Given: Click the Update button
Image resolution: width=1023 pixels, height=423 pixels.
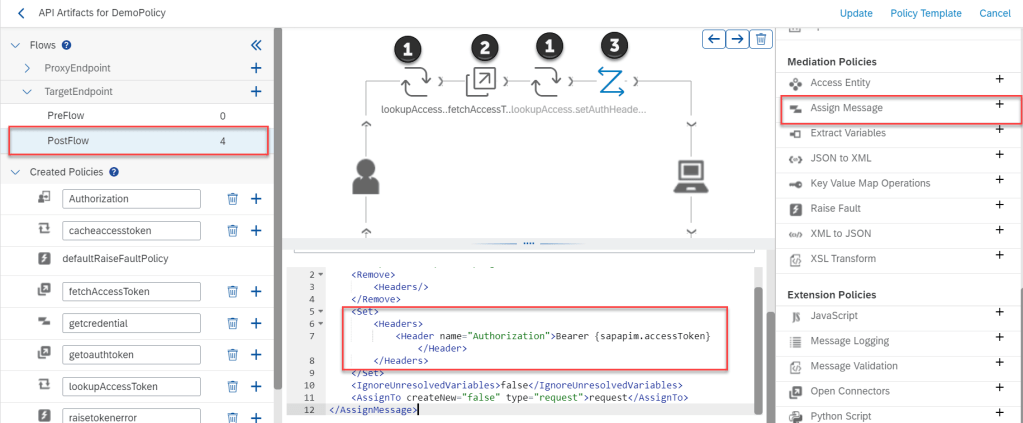Looking at the screenshot, I should [x=856, y=13].
